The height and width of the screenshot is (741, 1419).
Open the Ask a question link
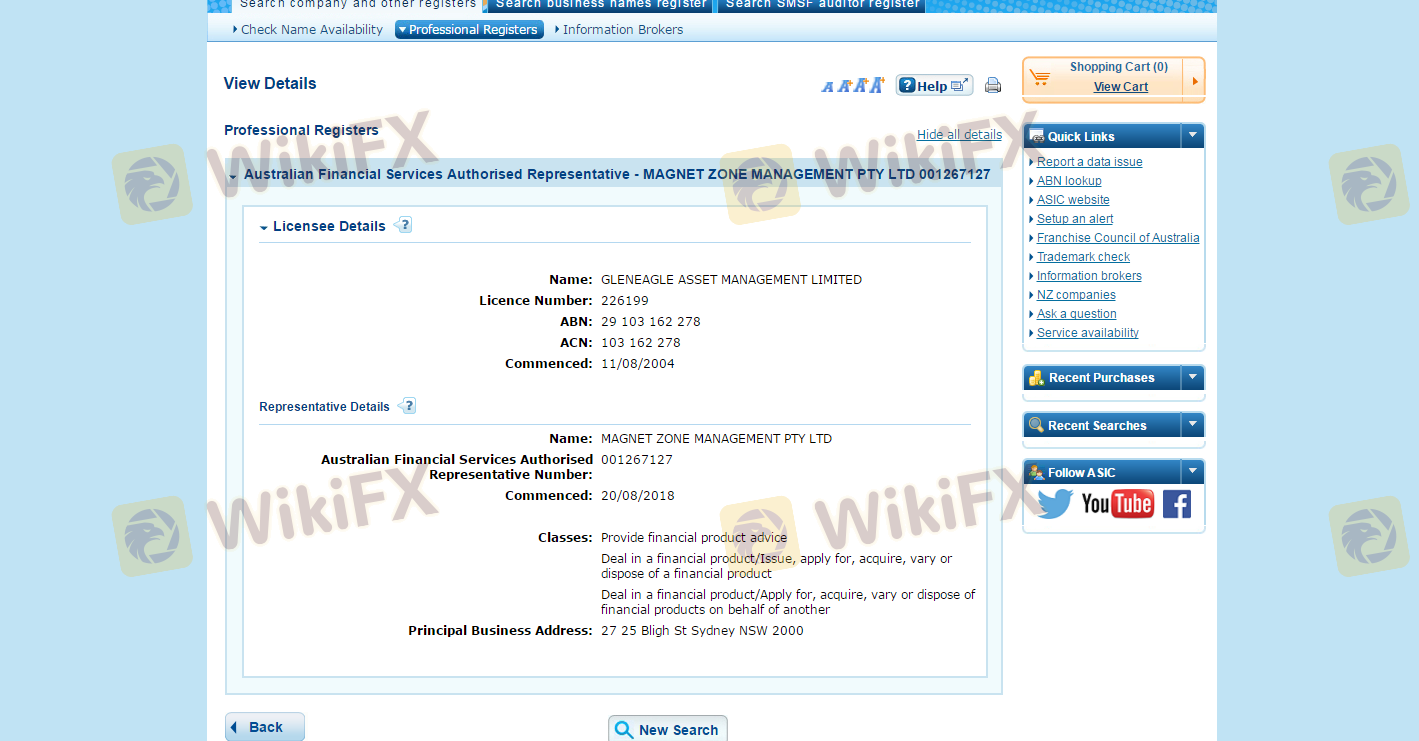coord(1076,314)
